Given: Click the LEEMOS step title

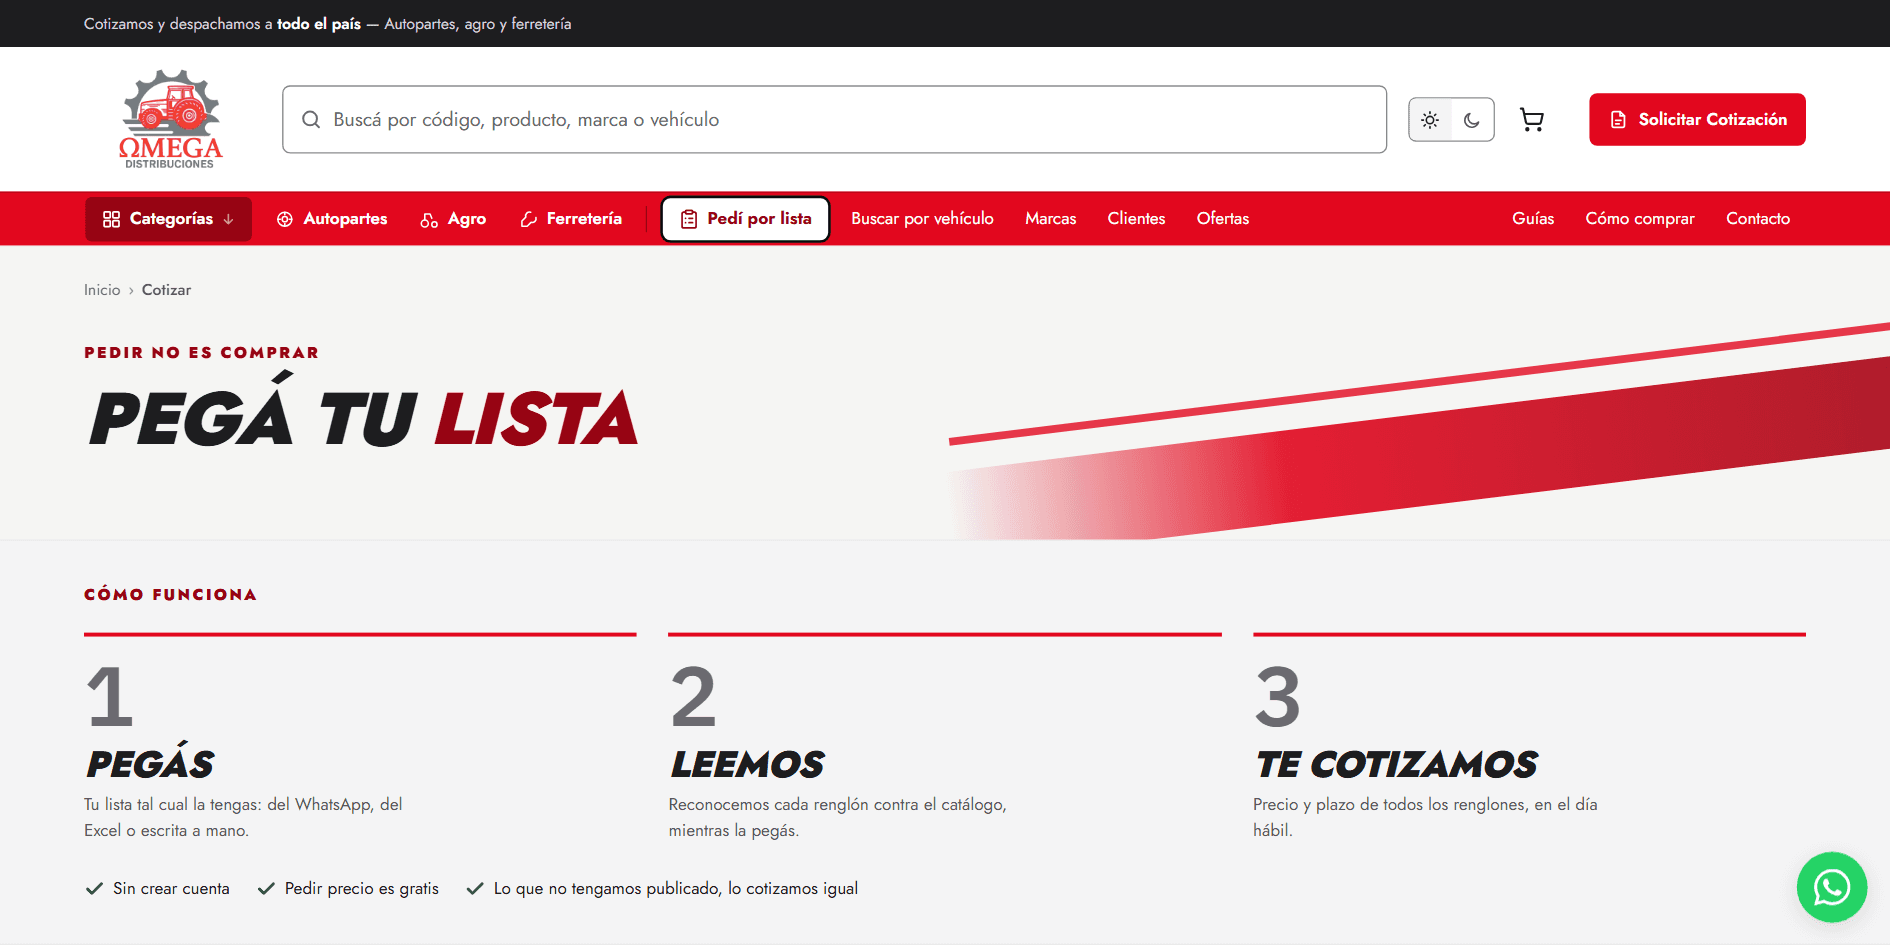Looking at the screenshot, I should point(747,765).
